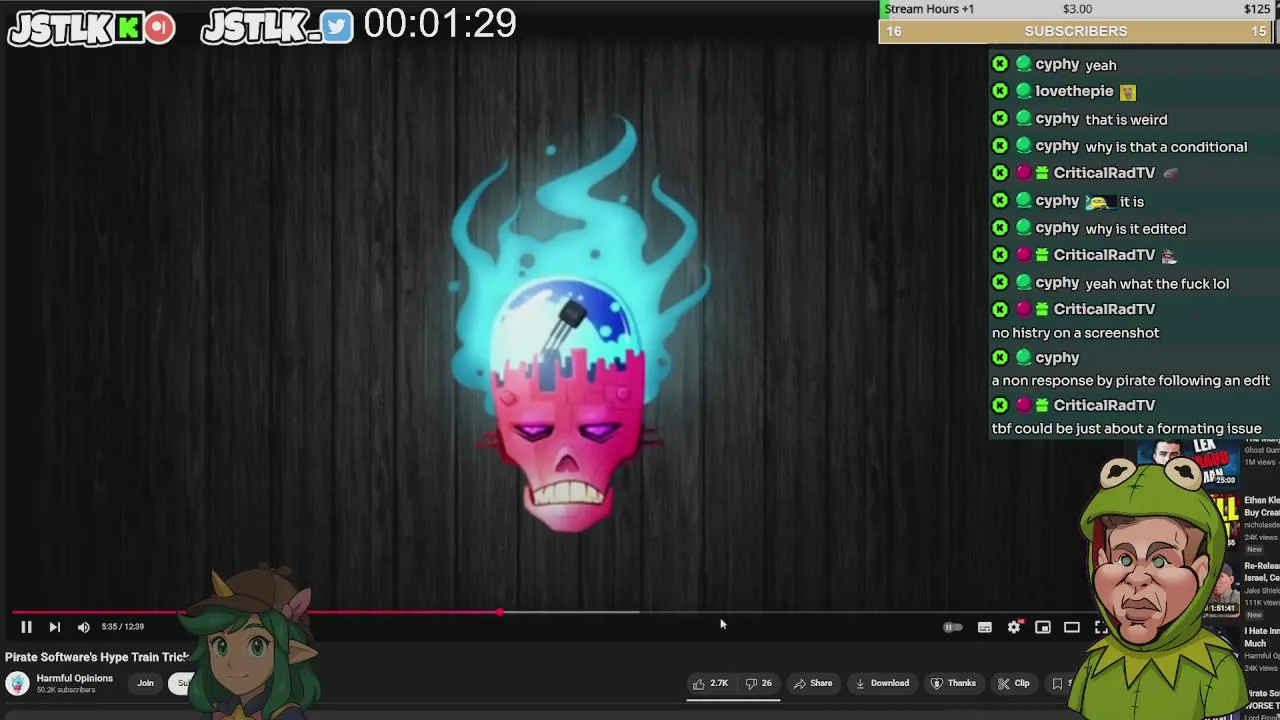Switch to miniplayer mode
The image size is (1280, 720).
(x=1043, y=627)
